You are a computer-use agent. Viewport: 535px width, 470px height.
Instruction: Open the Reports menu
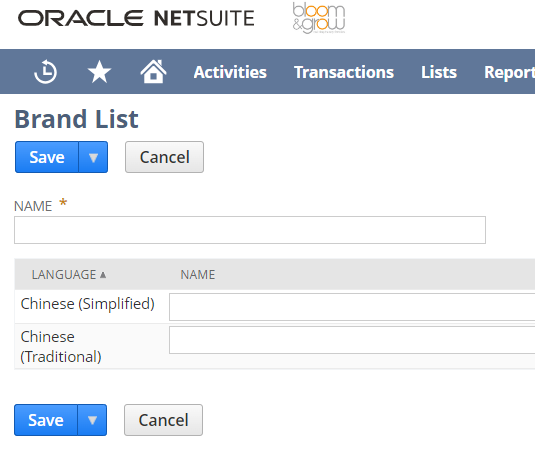[x=509, y=72]
